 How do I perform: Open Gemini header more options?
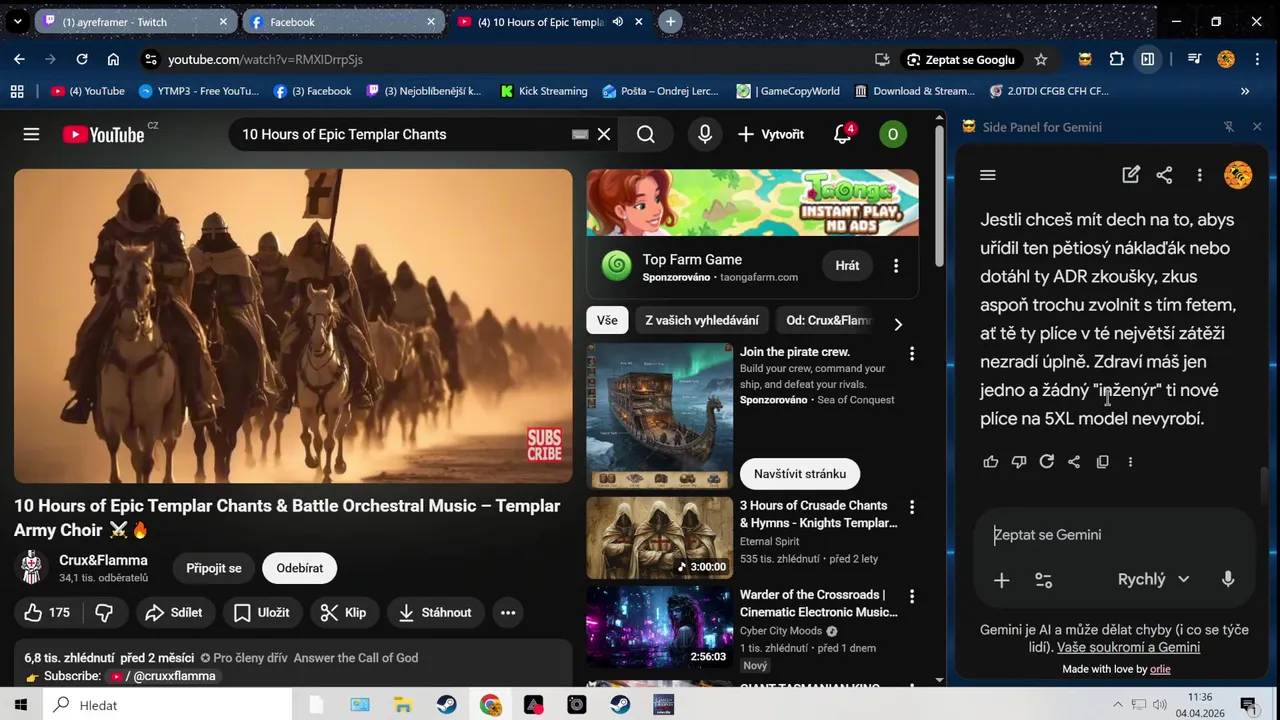1199,175
